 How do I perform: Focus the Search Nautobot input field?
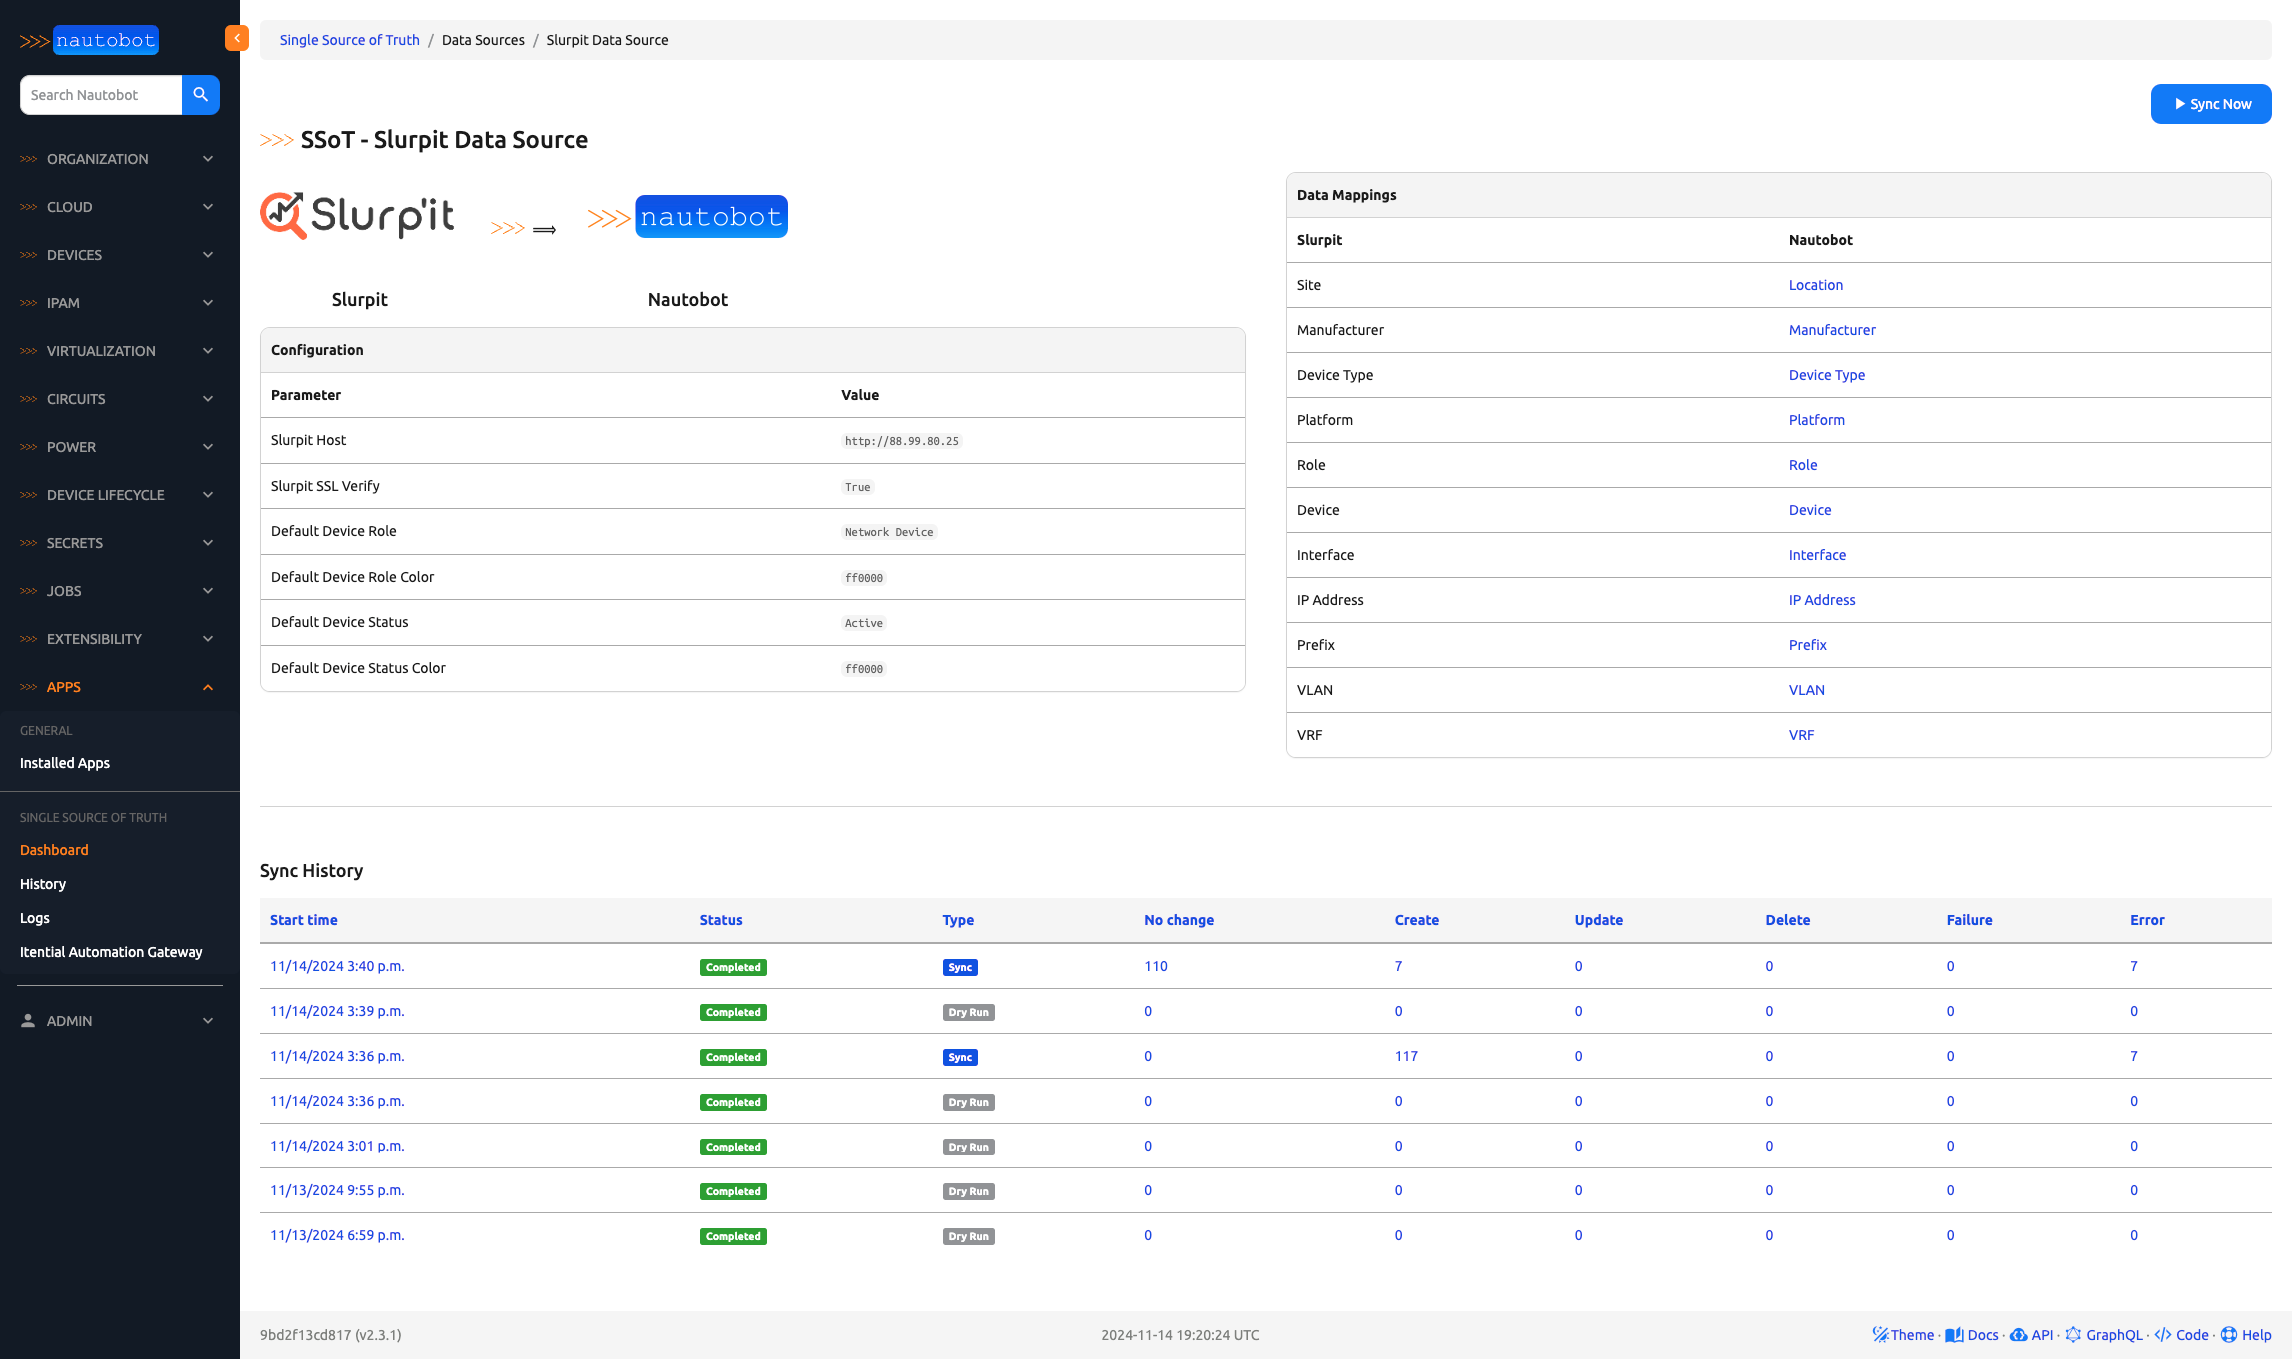(101, 95)
